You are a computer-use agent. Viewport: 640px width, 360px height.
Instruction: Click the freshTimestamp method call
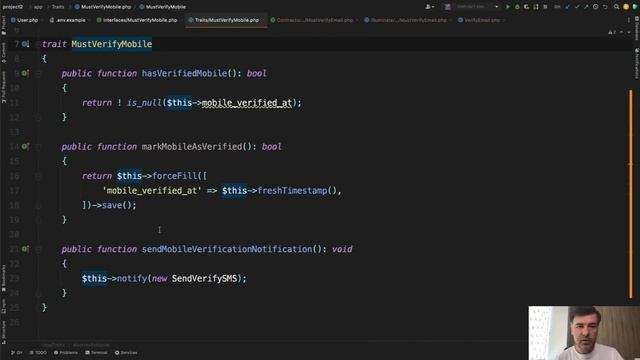point(292,191)
